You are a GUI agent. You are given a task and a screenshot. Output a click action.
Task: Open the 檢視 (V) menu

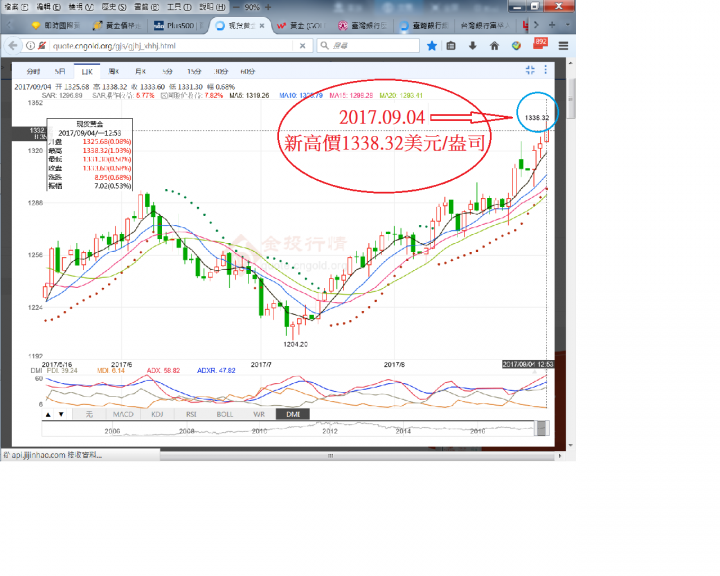[81, 7]
